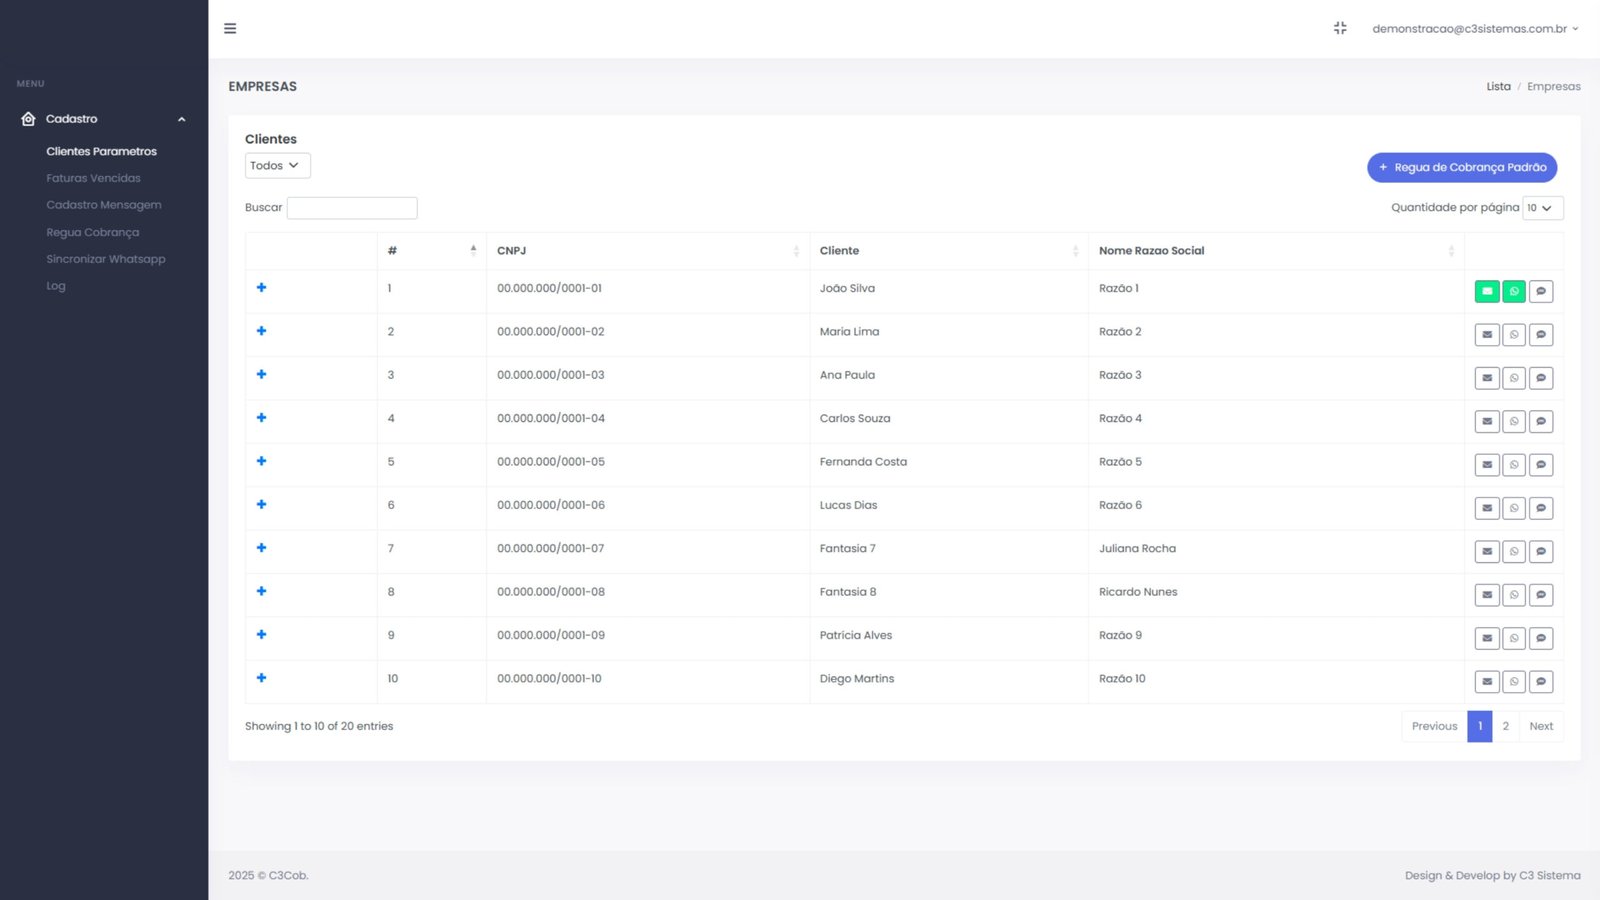
Task: Click the Buscar search input field
Action: click(352, 208)
